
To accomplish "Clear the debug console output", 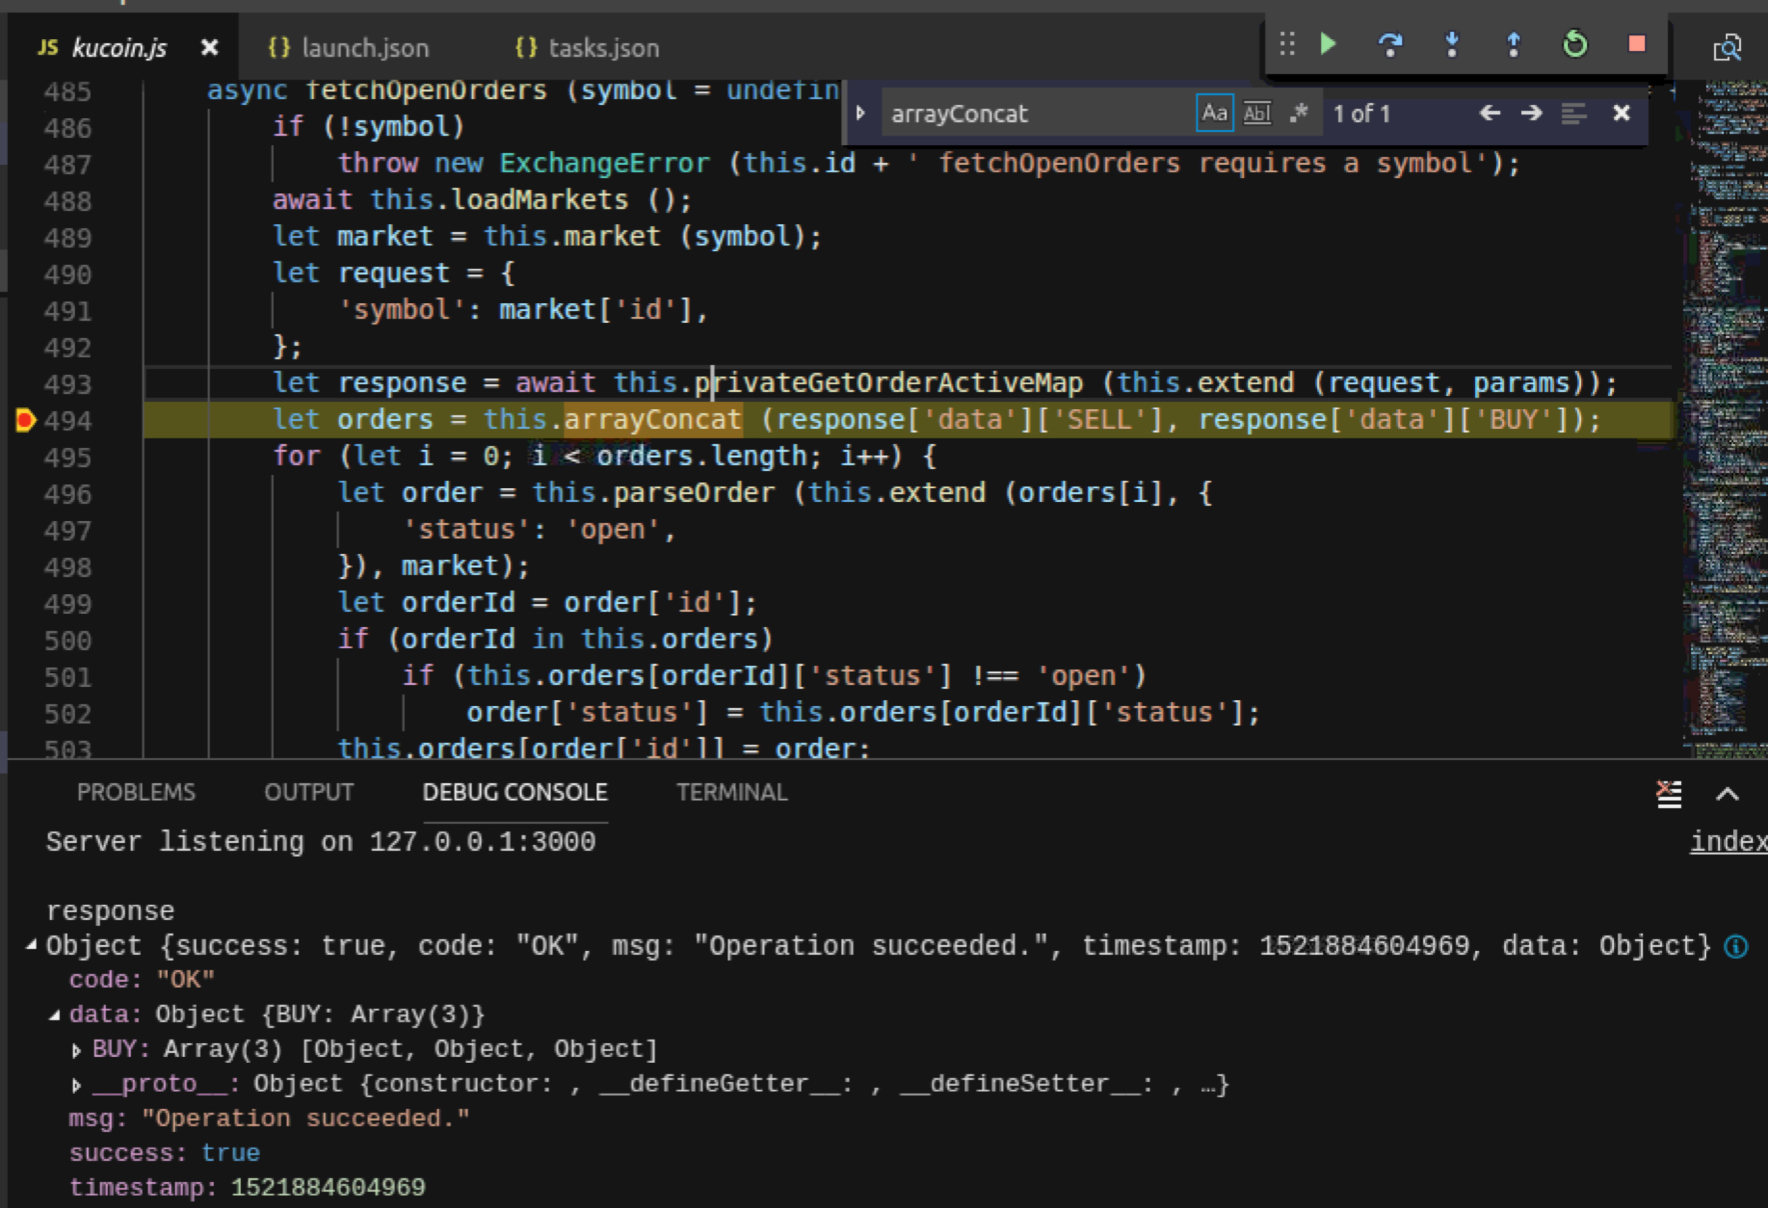I will click(x=1668, y=793).
